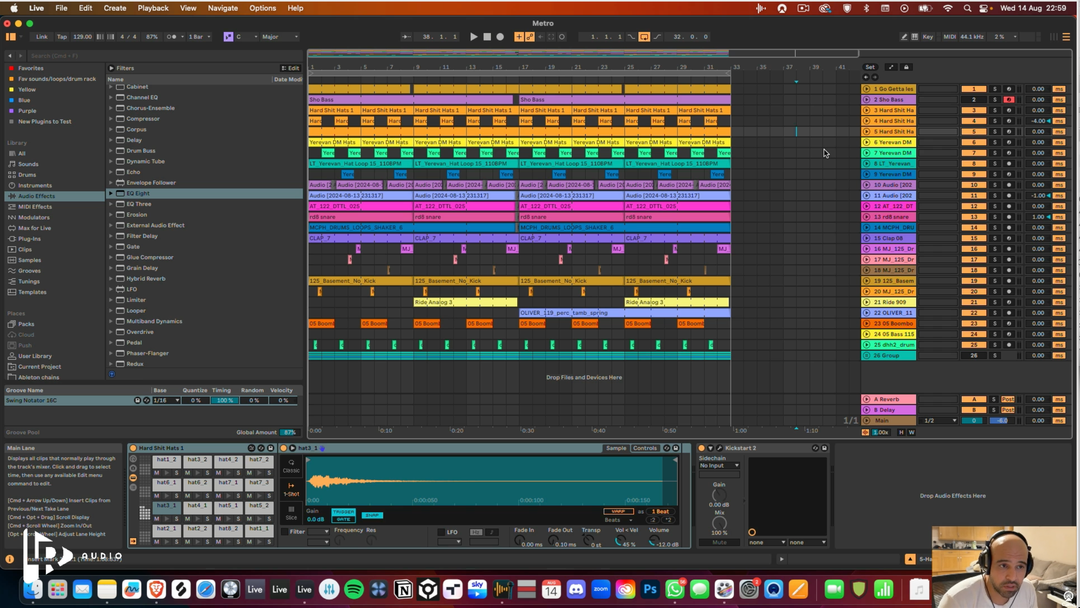The height and width of the screenshot is (608, 1080).
Task: Toggle the Loop switch in the control bar
Action: point(644,37)
